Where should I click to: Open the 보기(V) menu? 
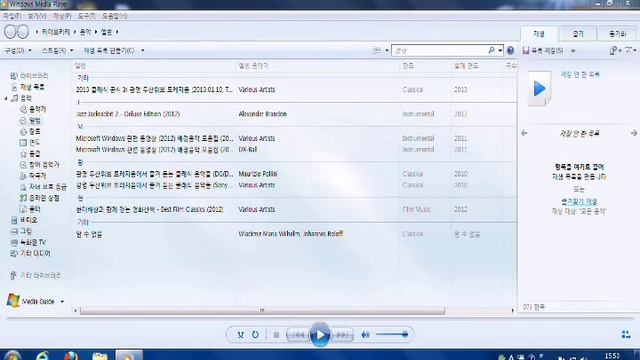[x=37, y=16]
